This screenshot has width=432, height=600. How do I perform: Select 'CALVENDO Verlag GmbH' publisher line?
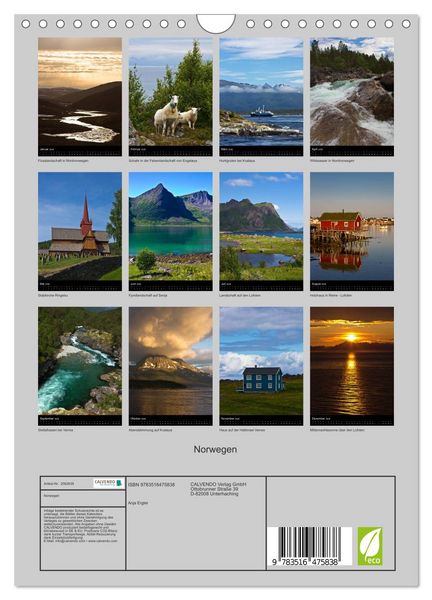(218, 484)
